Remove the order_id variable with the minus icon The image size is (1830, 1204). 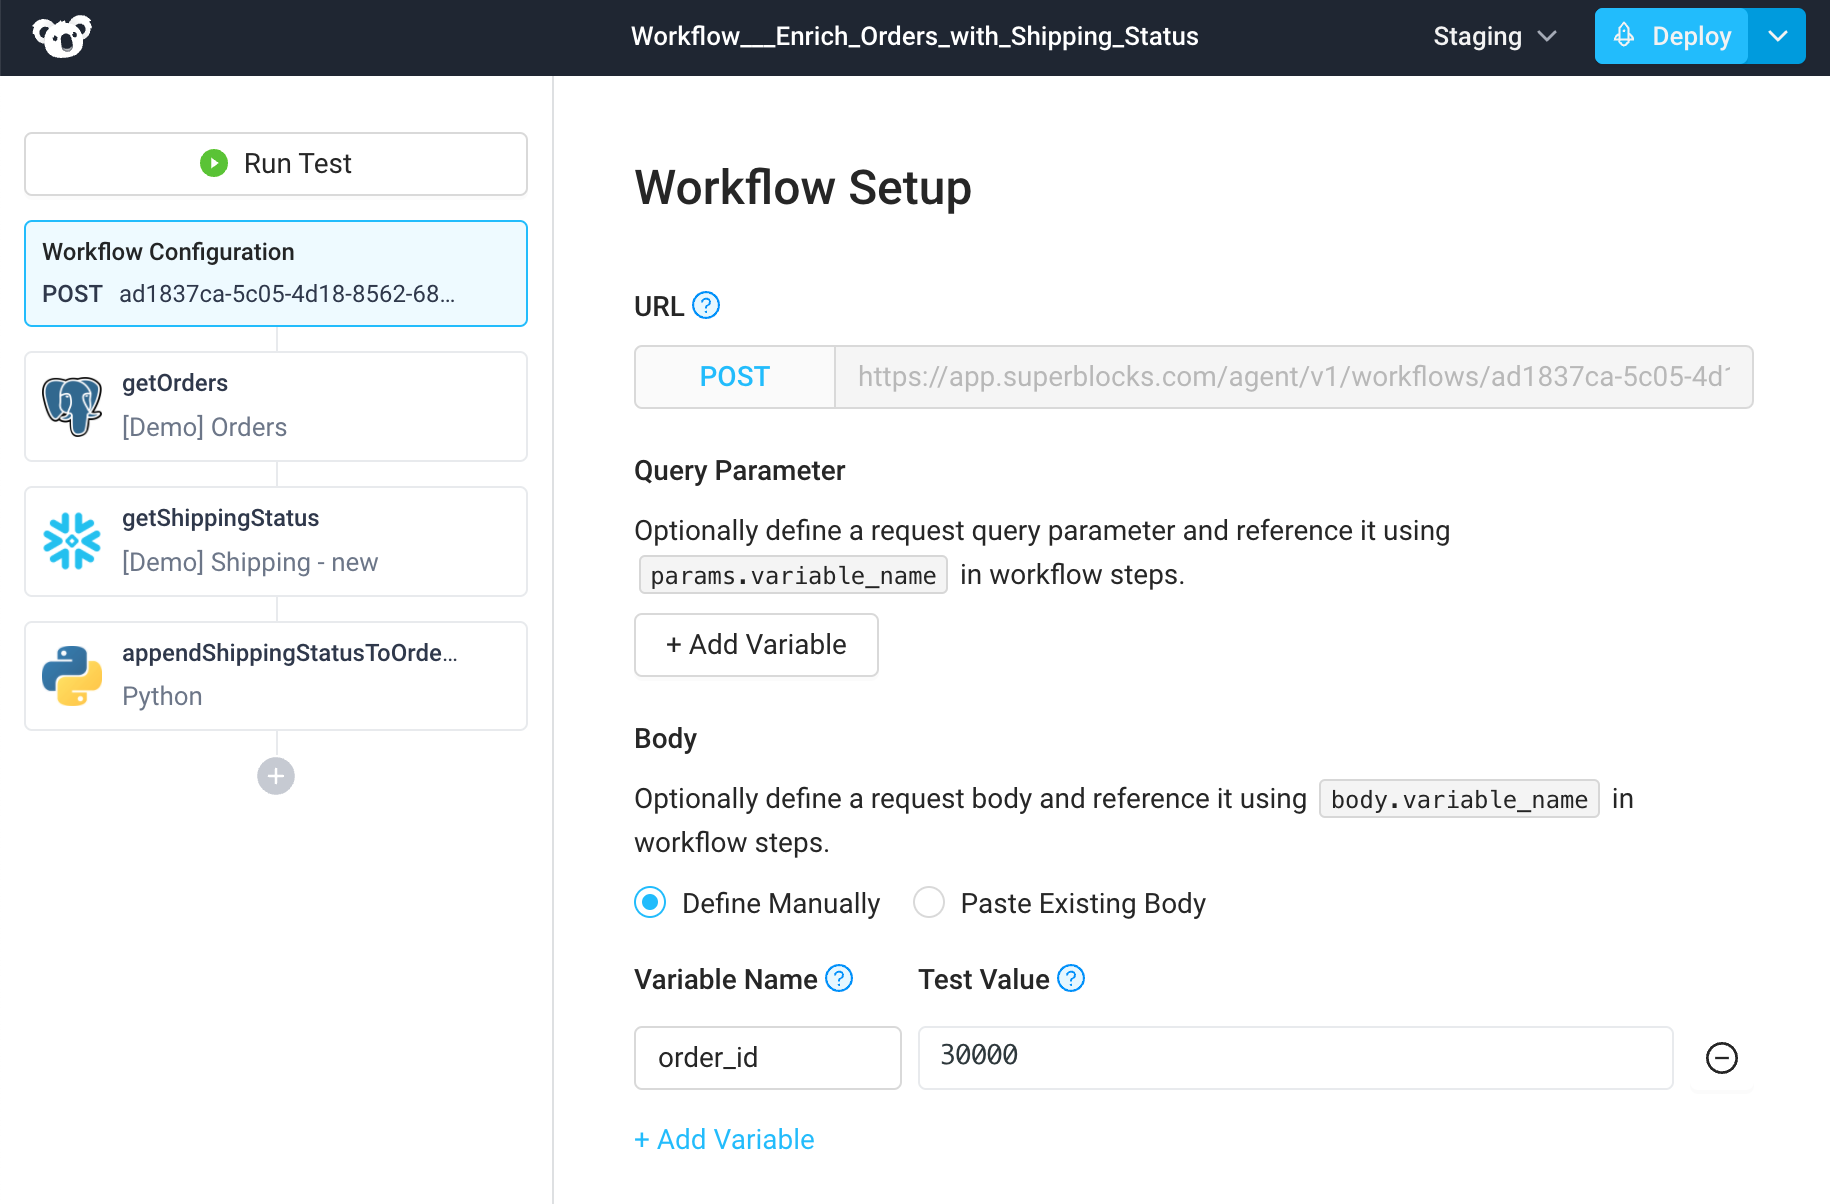coord(1722,1058)
